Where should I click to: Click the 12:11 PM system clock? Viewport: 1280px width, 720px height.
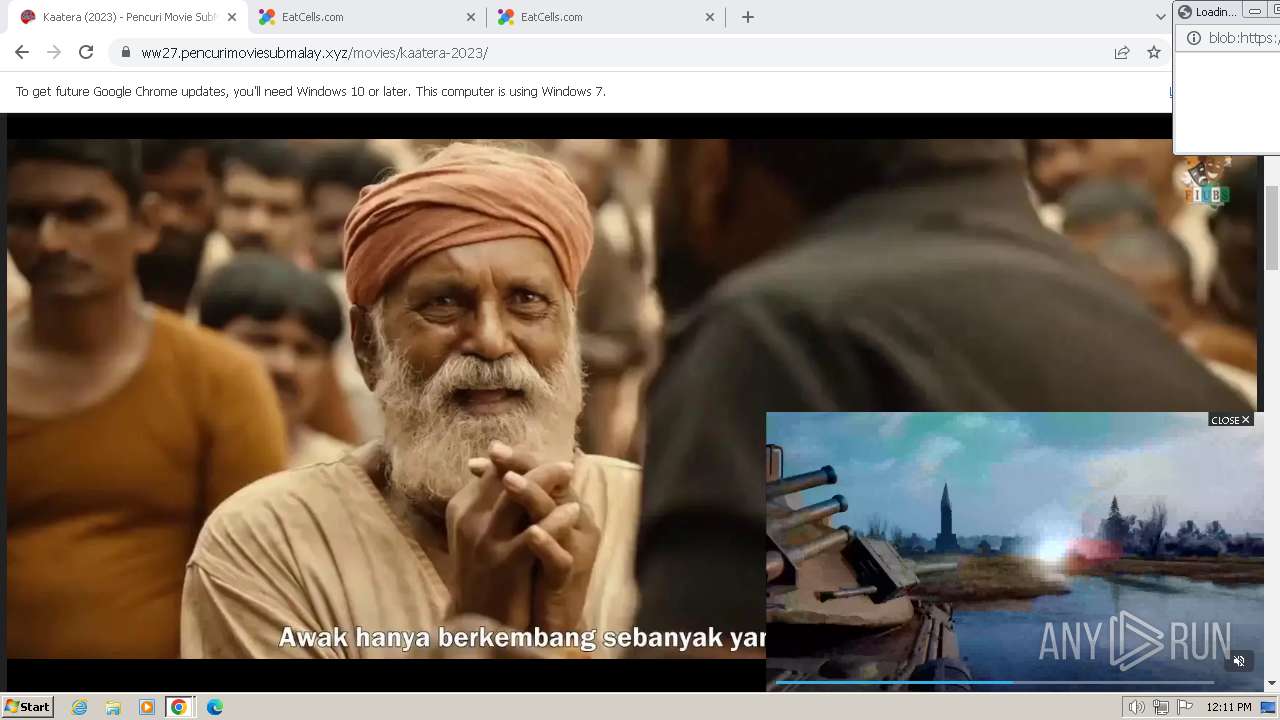[1229, 707]
